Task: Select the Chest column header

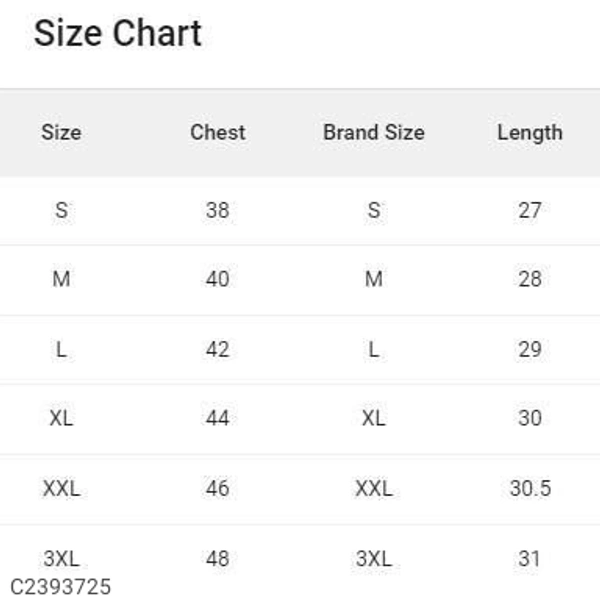Action: click(217, 132)
